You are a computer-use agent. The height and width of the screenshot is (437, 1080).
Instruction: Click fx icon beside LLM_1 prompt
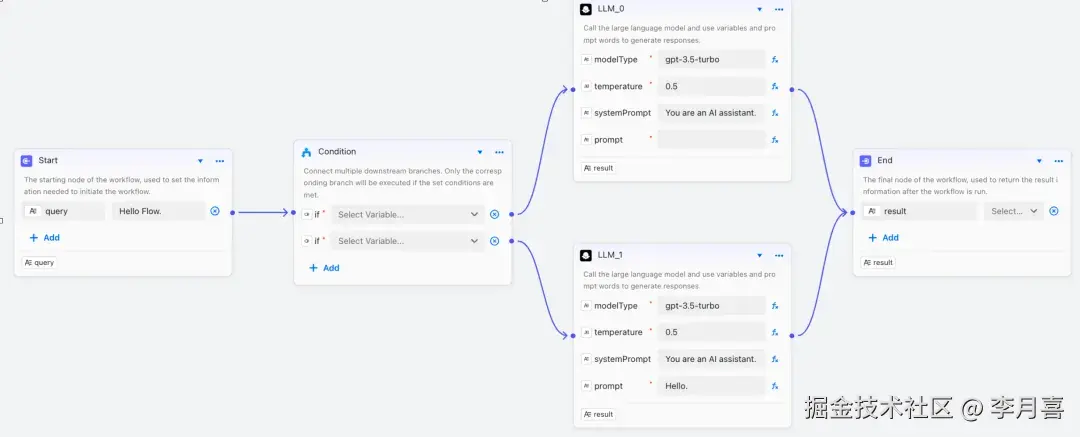click(x=775, y=386)
